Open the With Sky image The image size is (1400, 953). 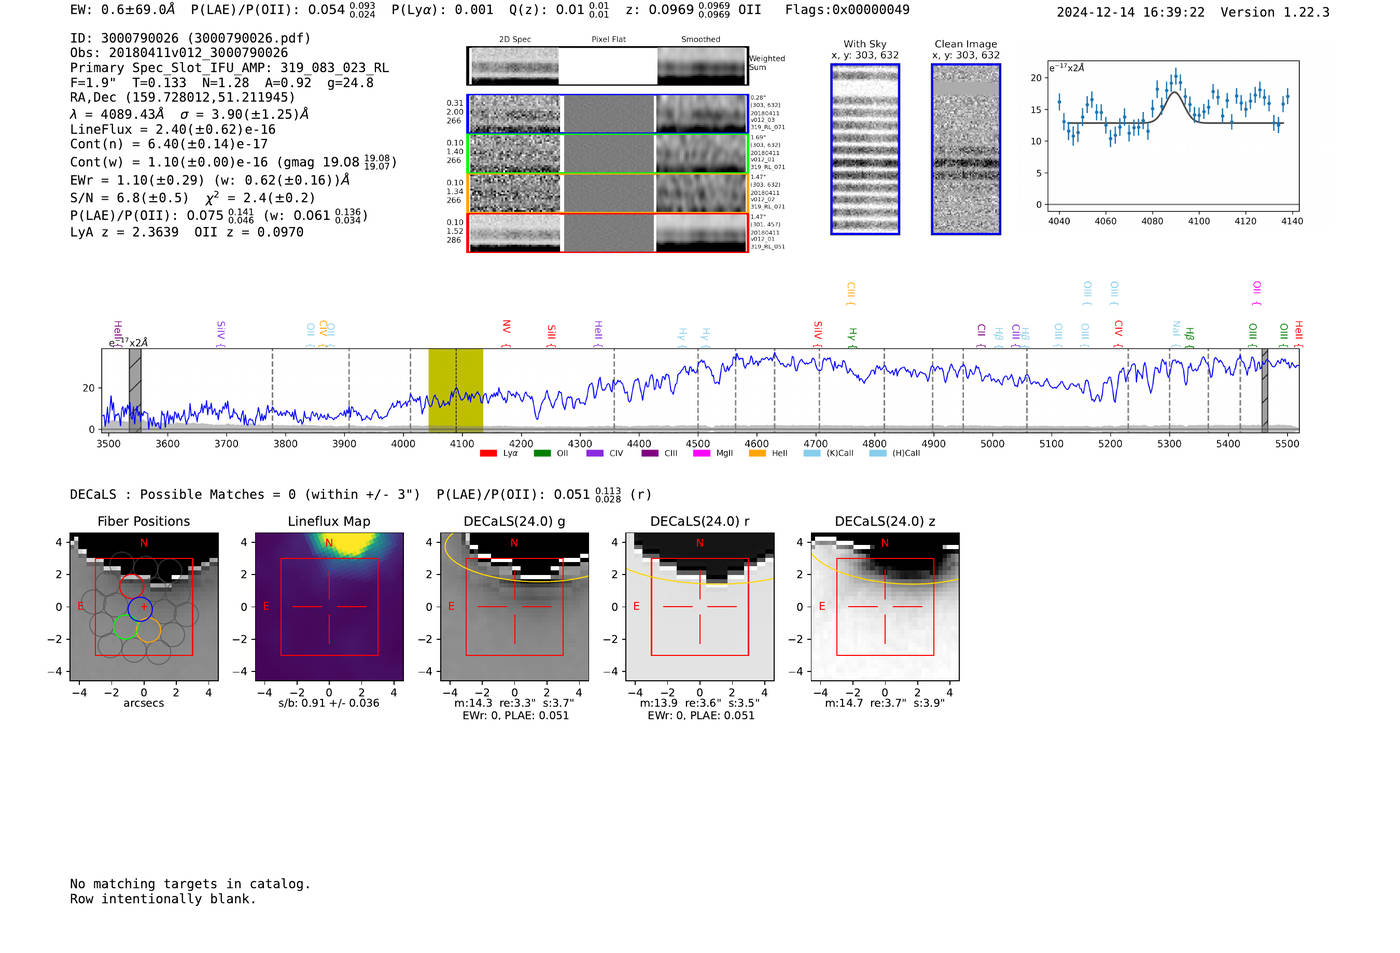(865, 149)
